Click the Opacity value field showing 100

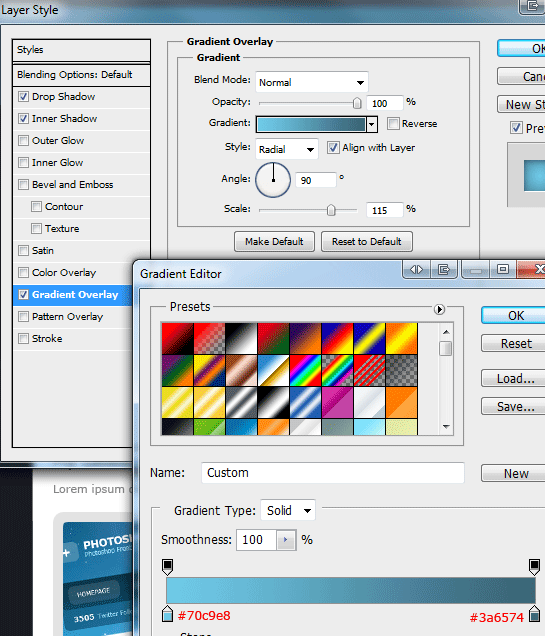click(x=385, y=103)
